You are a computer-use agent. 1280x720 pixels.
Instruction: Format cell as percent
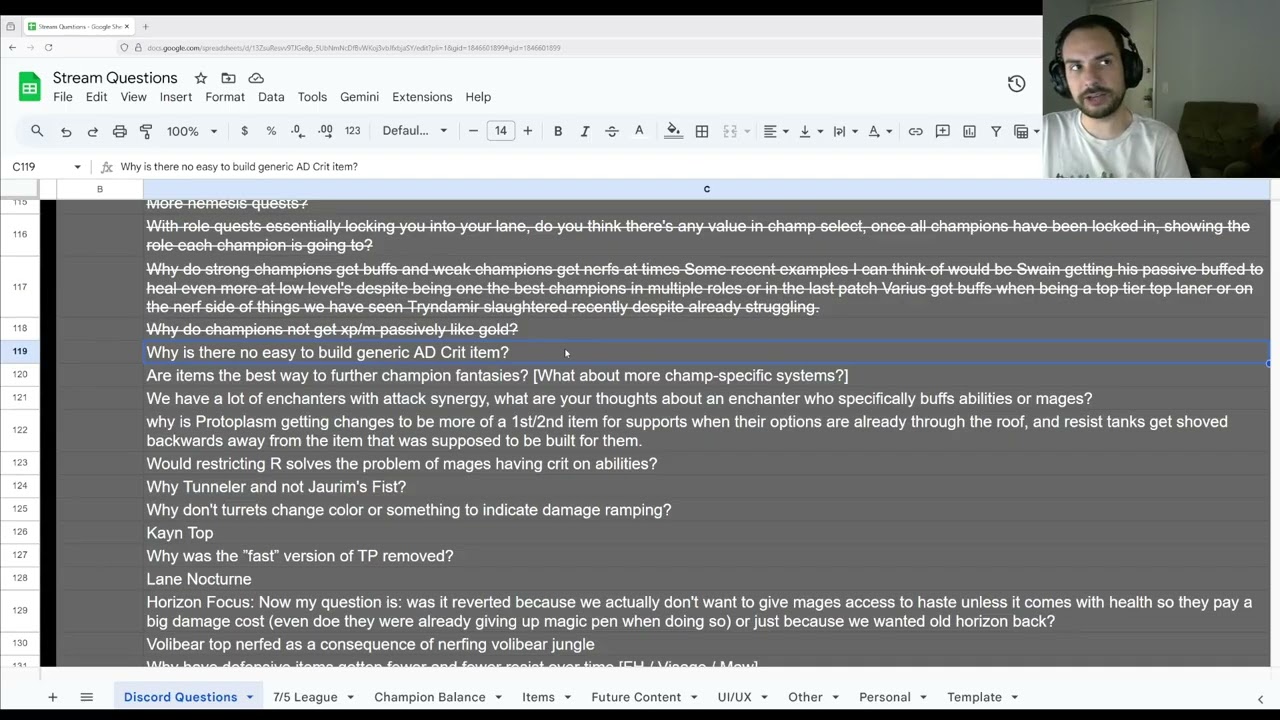click(x=271, y=131)
